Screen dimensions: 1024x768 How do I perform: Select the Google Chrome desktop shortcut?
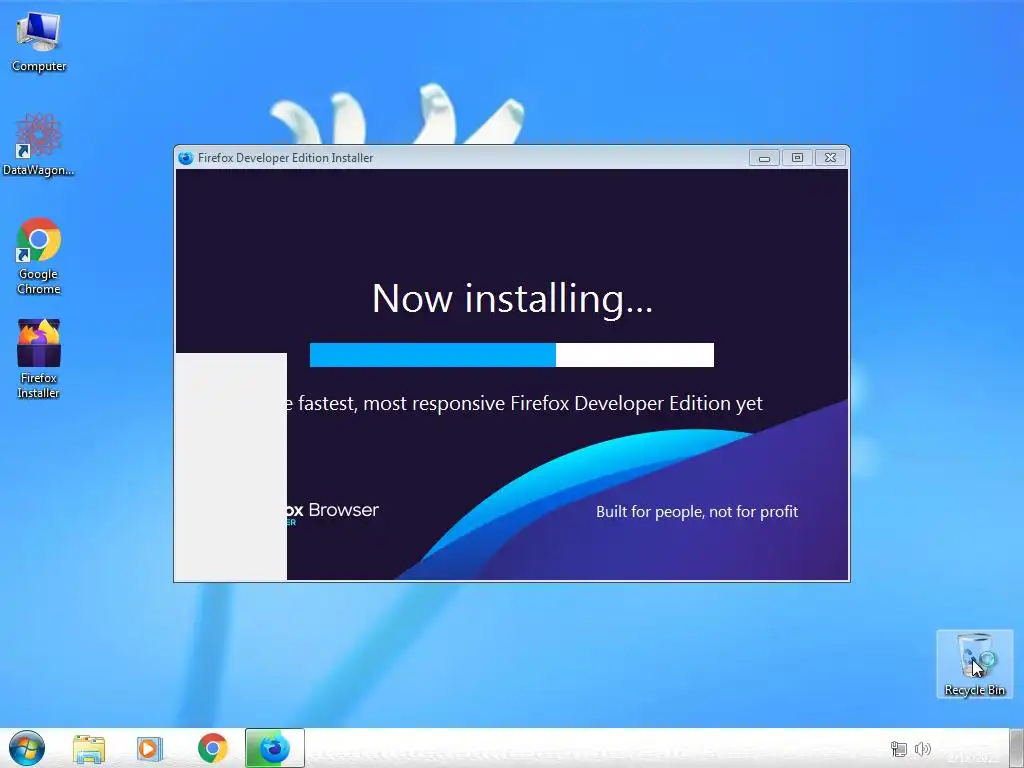pyautogui.click(x=39, y=256)
